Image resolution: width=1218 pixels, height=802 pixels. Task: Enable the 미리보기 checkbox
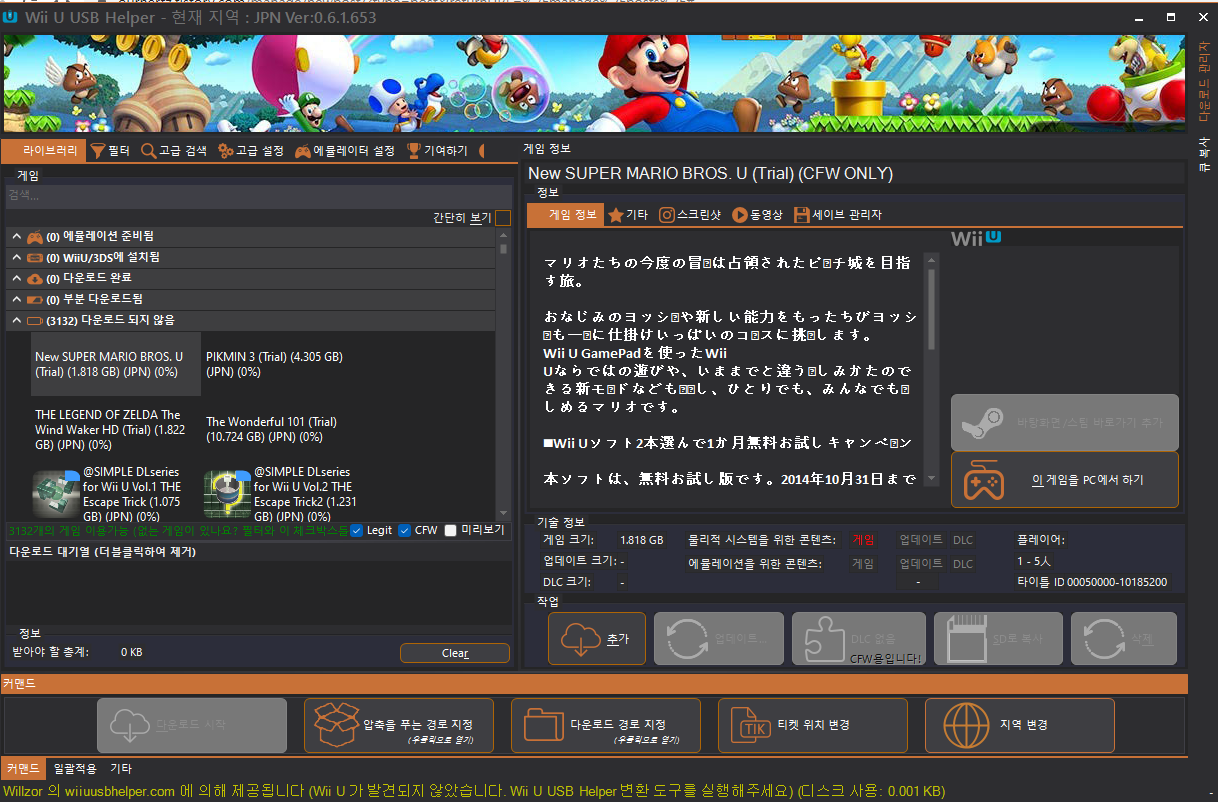450,530
